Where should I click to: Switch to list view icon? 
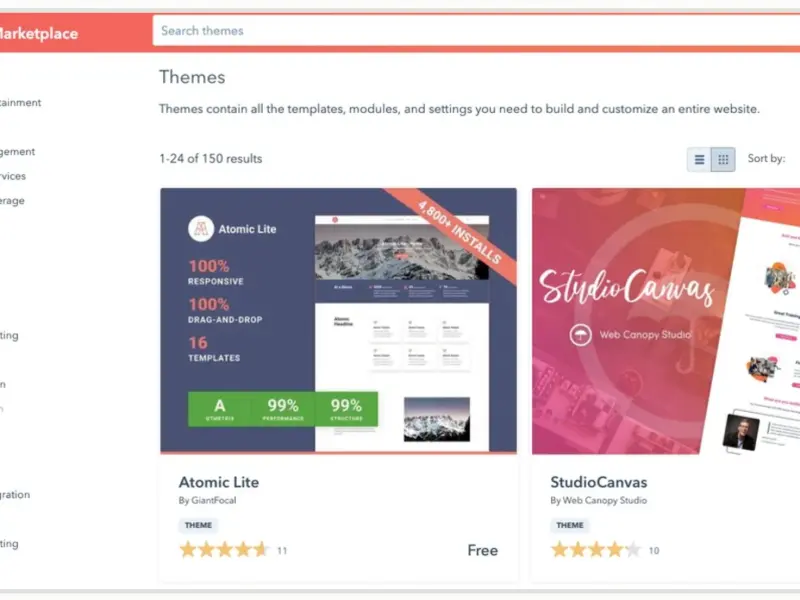699,160
